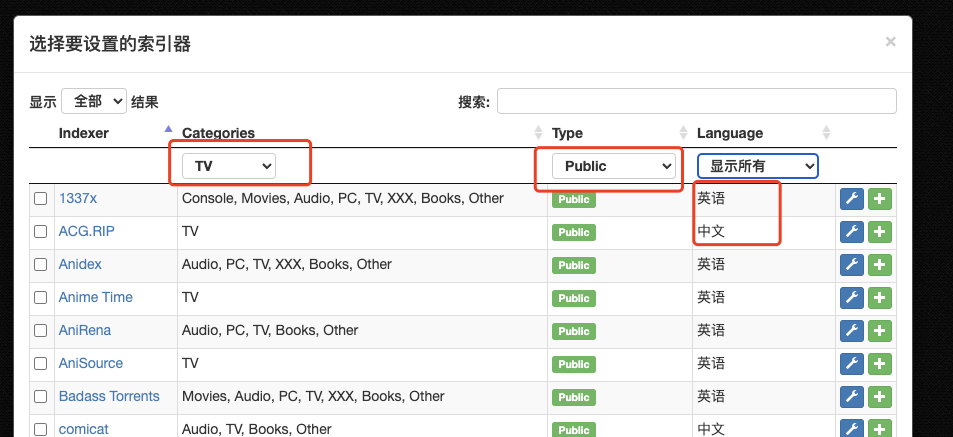Click 中文 language cell in ACG.RIP row
The width and height of the screenshot is (953, 437).
(711, 232)
